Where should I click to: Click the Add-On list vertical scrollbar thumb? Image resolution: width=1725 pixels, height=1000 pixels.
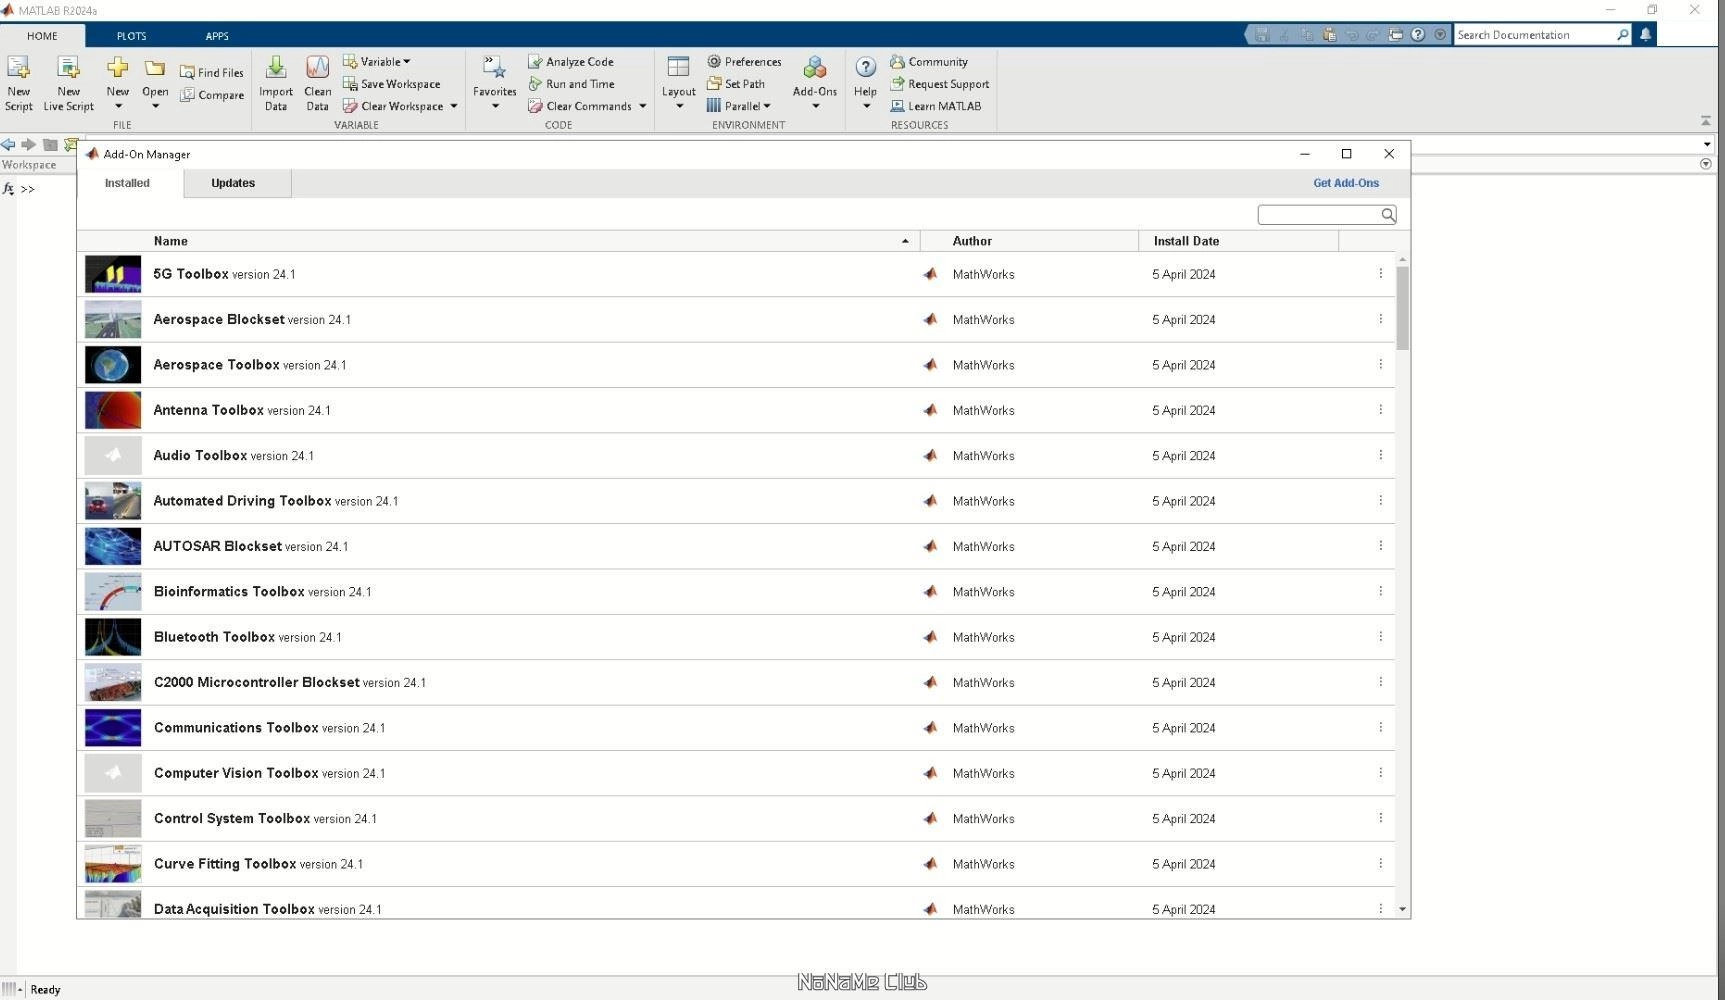(1403, 308)
